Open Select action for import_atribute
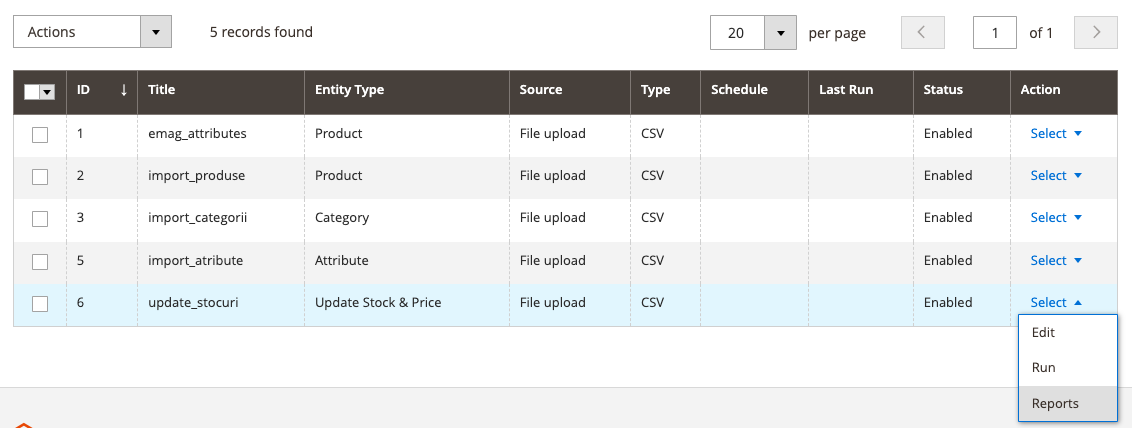 pyautogui.click(x=1056, y=260)
